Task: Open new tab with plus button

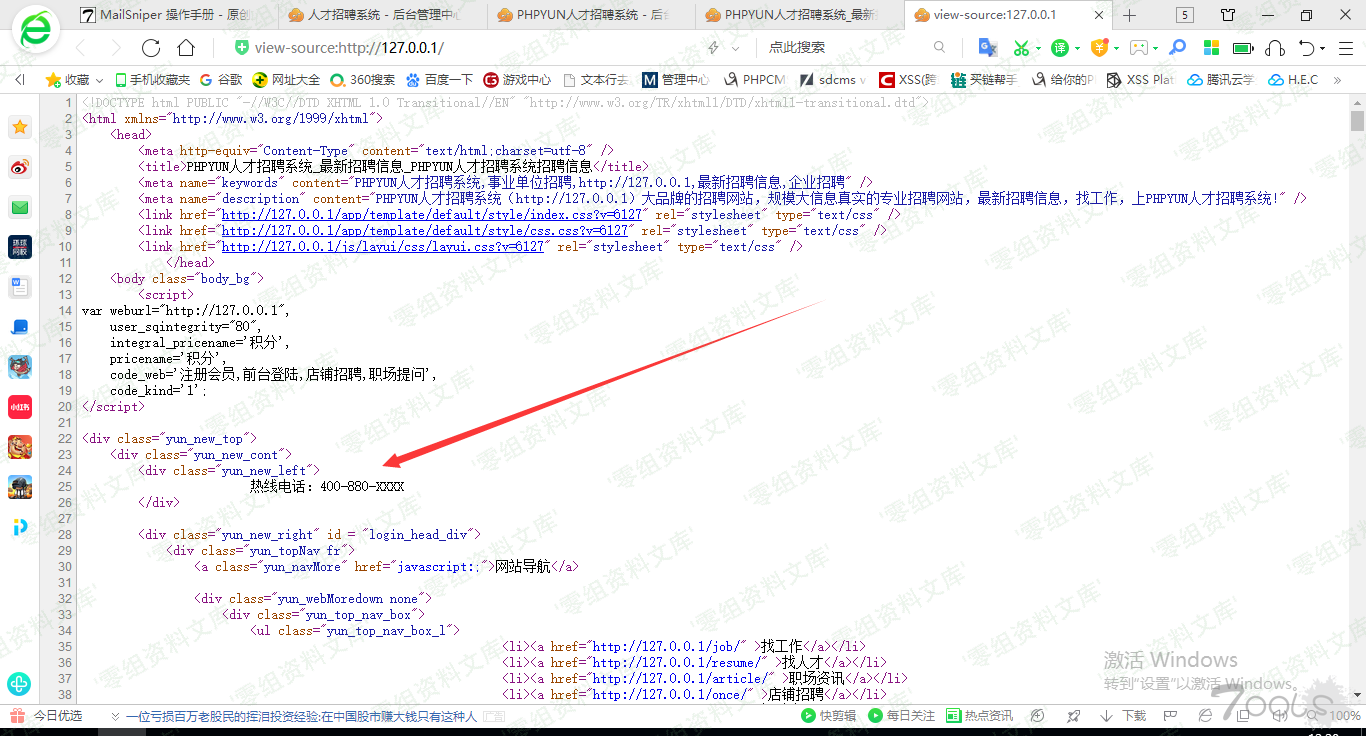Action: point(1130,15)
